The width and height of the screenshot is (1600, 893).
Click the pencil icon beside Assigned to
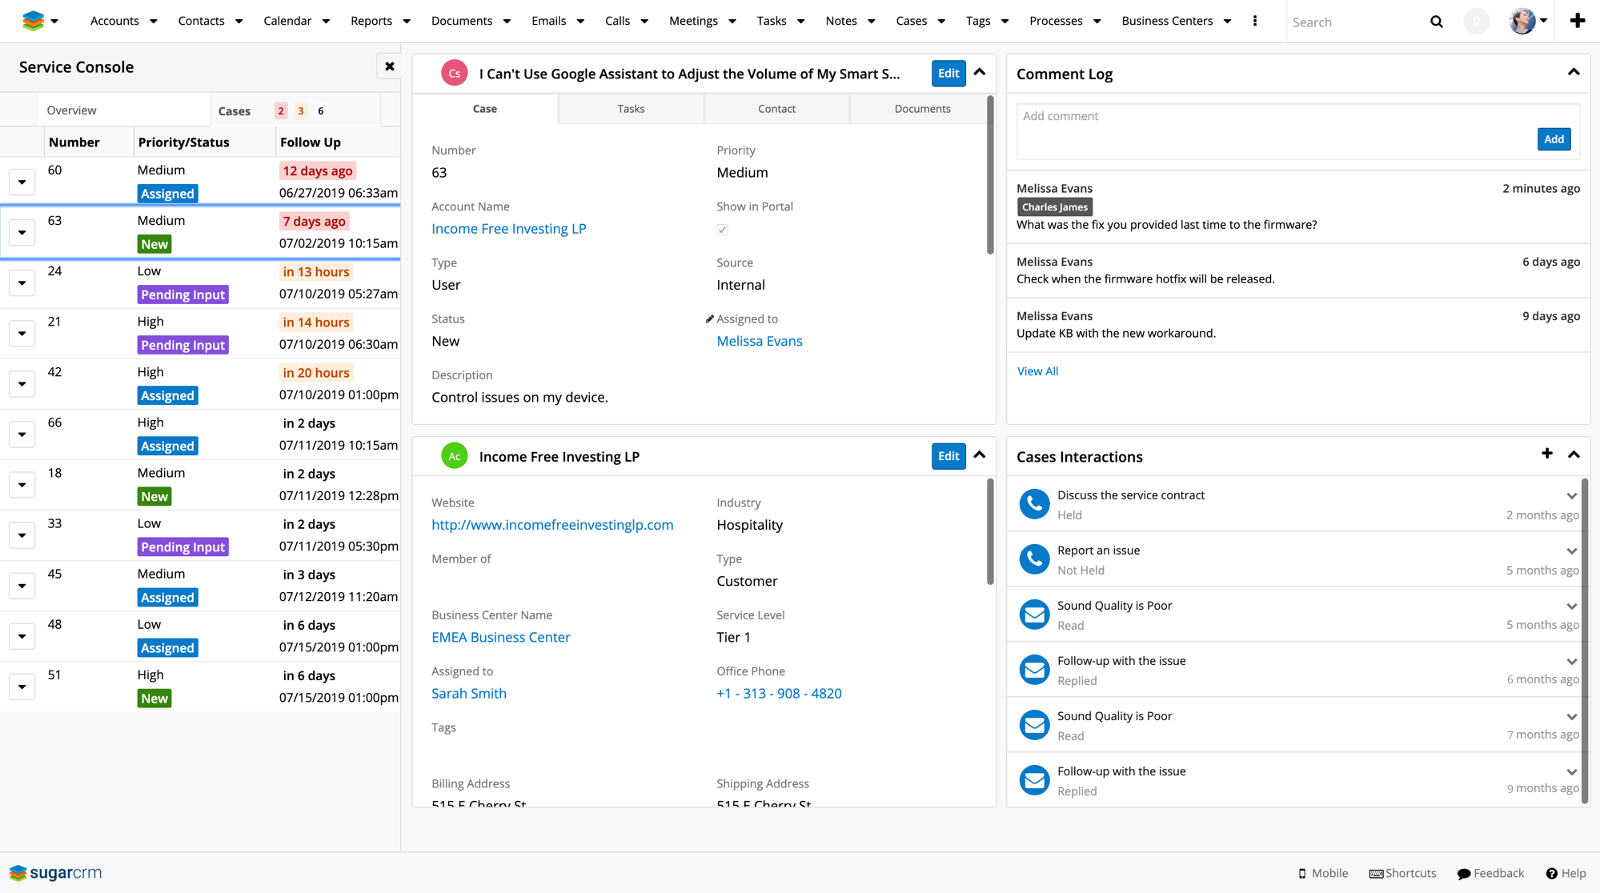click(710, 319)
